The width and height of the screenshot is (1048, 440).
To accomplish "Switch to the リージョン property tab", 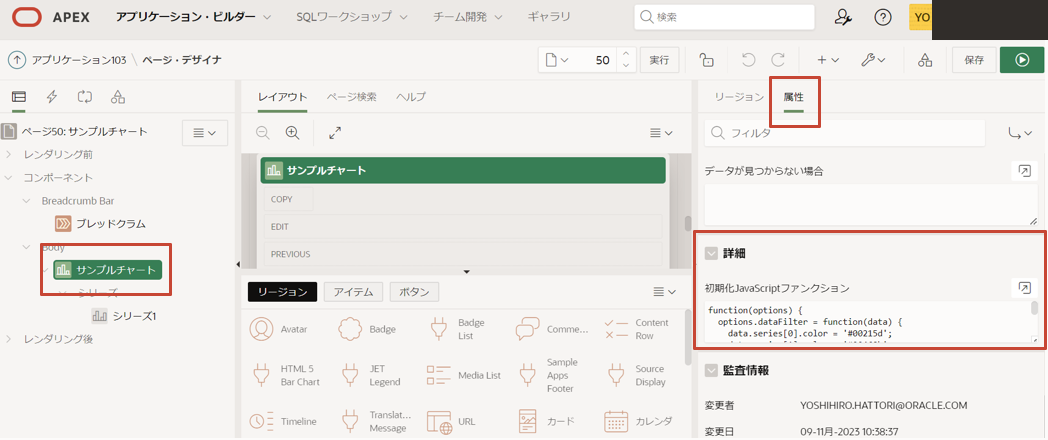I will click(739, 97).
